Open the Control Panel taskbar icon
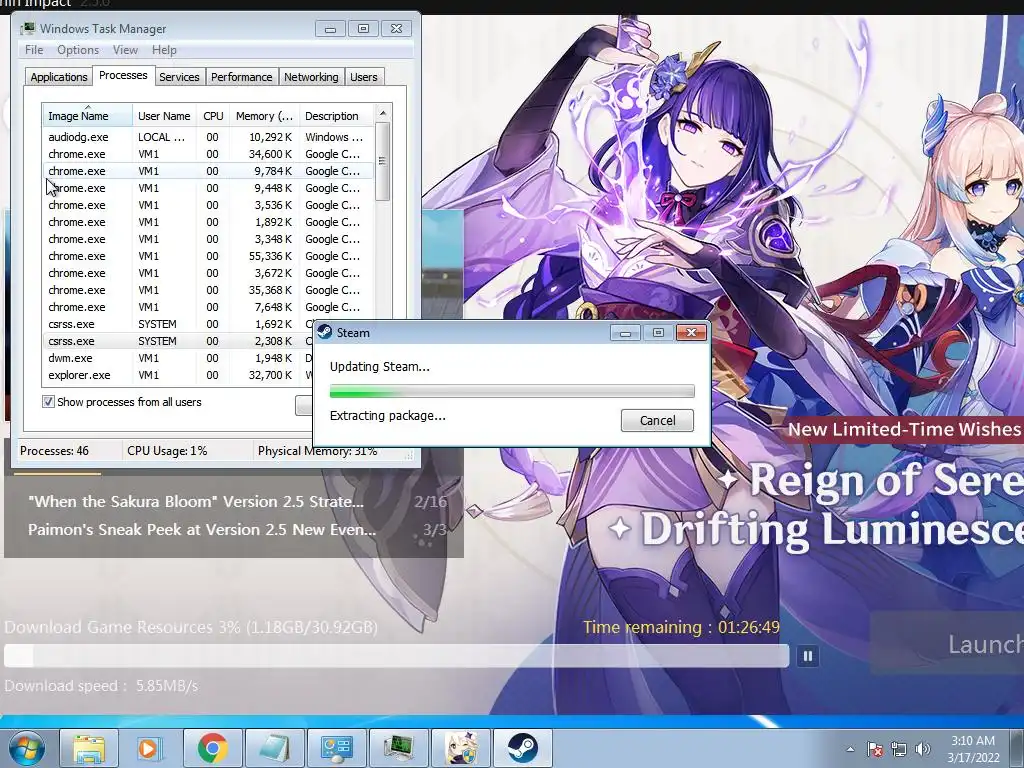 pyautogui.click(x=336, y=748)
